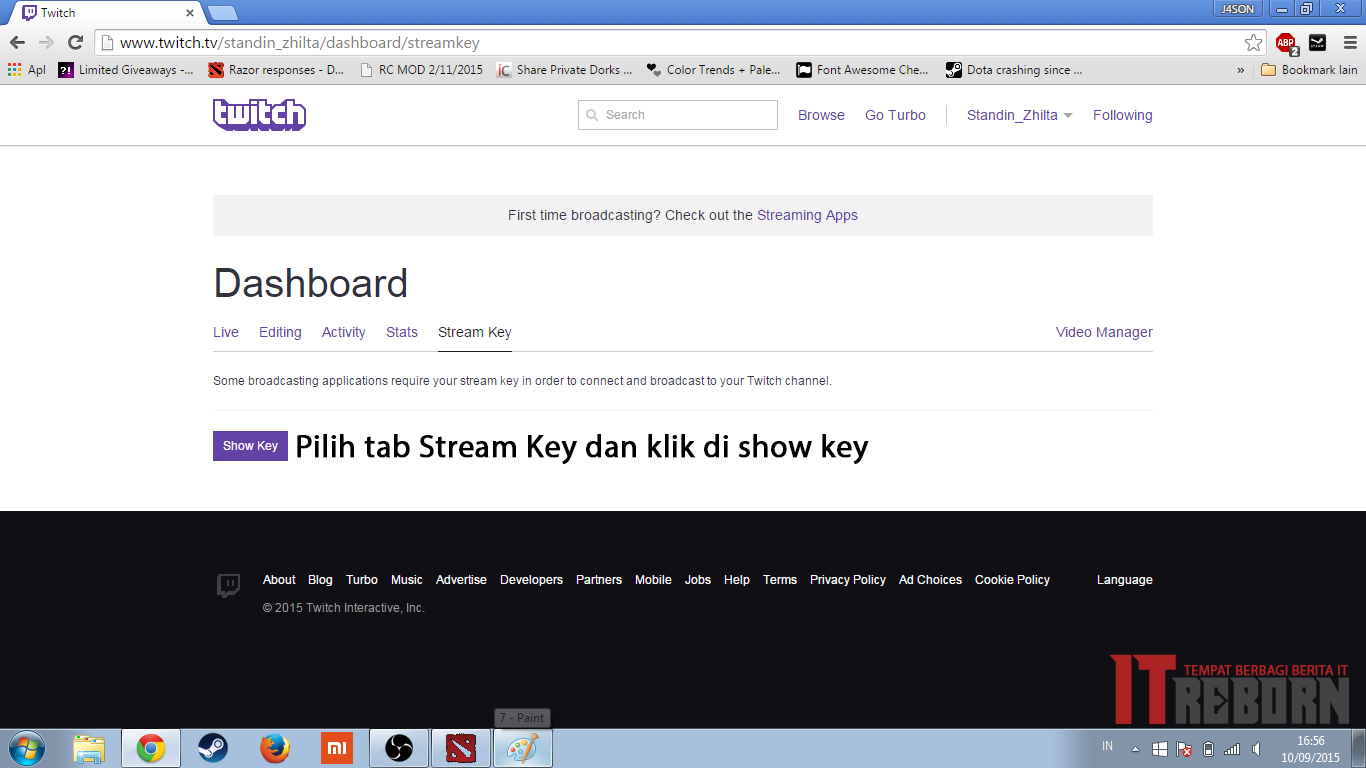Screen dimensions: 1366x768
Task: Click the Twitch Search field
Action: [x=678, y=115]
